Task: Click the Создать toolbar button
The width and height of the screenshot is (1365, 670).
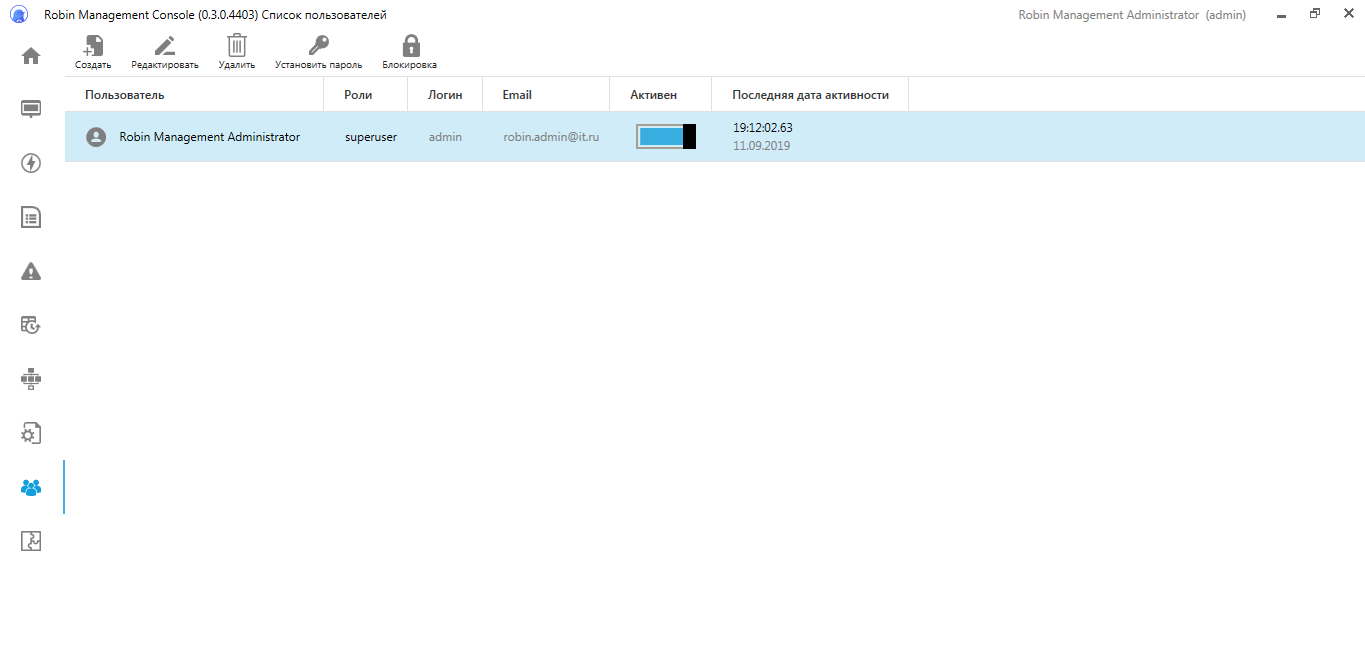Action: (x=93, y=52)
